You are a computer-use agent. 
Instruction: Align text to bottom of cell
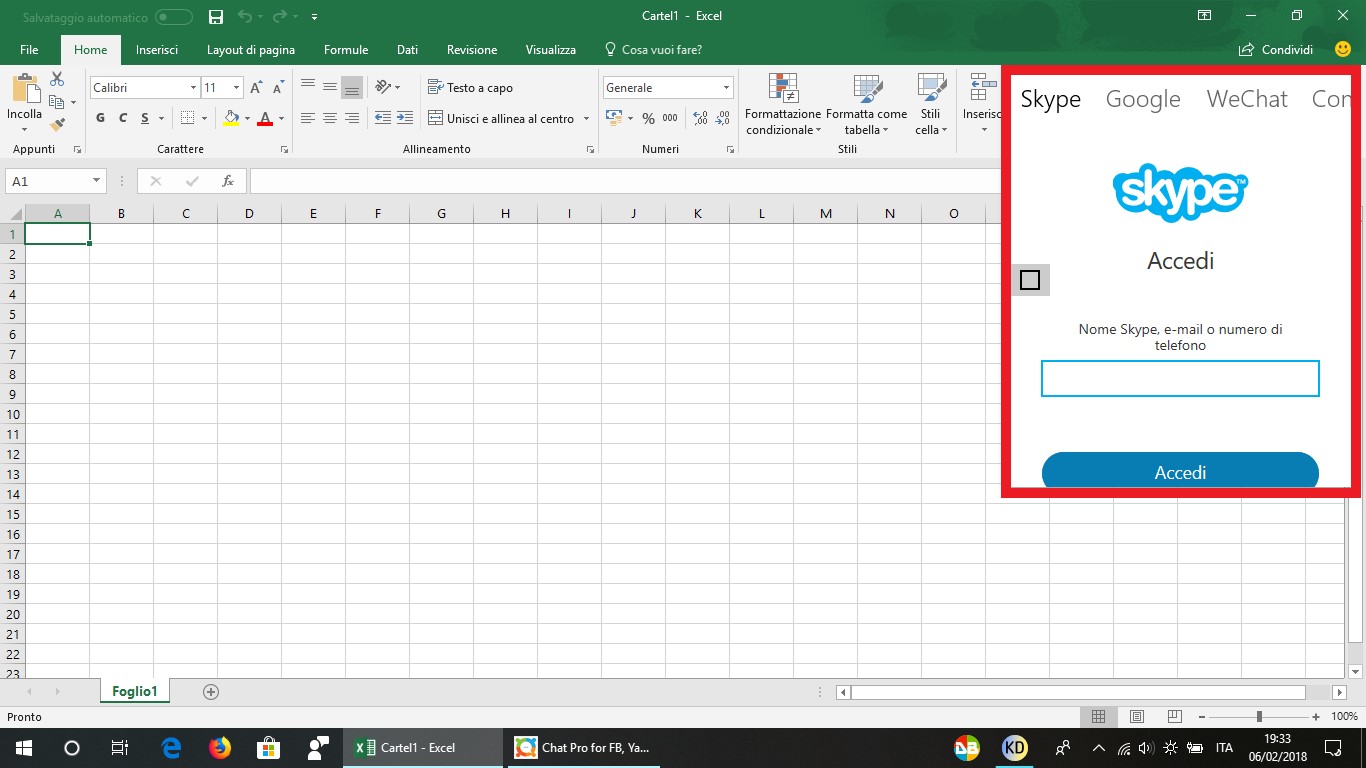coord(352,87)
